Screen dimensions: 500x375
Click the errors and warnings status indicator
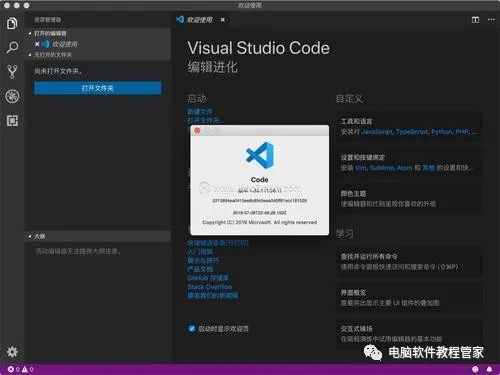point(20,369)
